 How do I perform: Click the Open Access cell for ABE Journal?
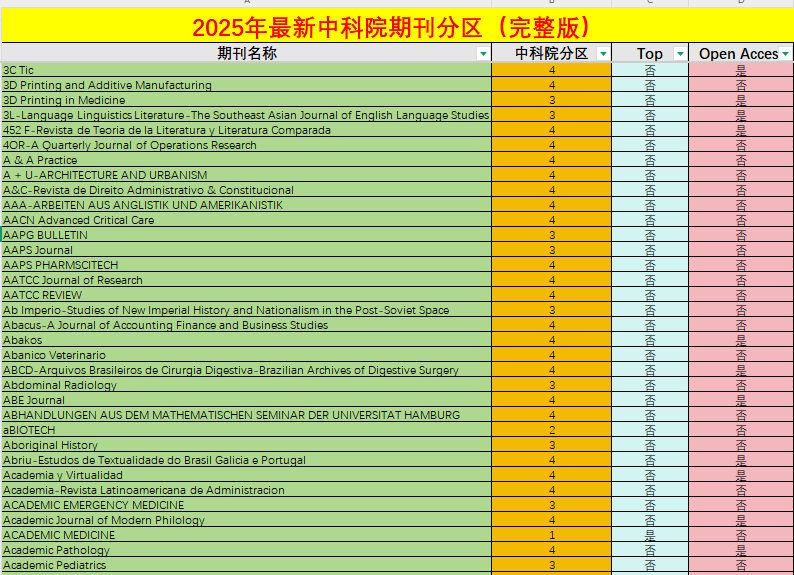741,400
